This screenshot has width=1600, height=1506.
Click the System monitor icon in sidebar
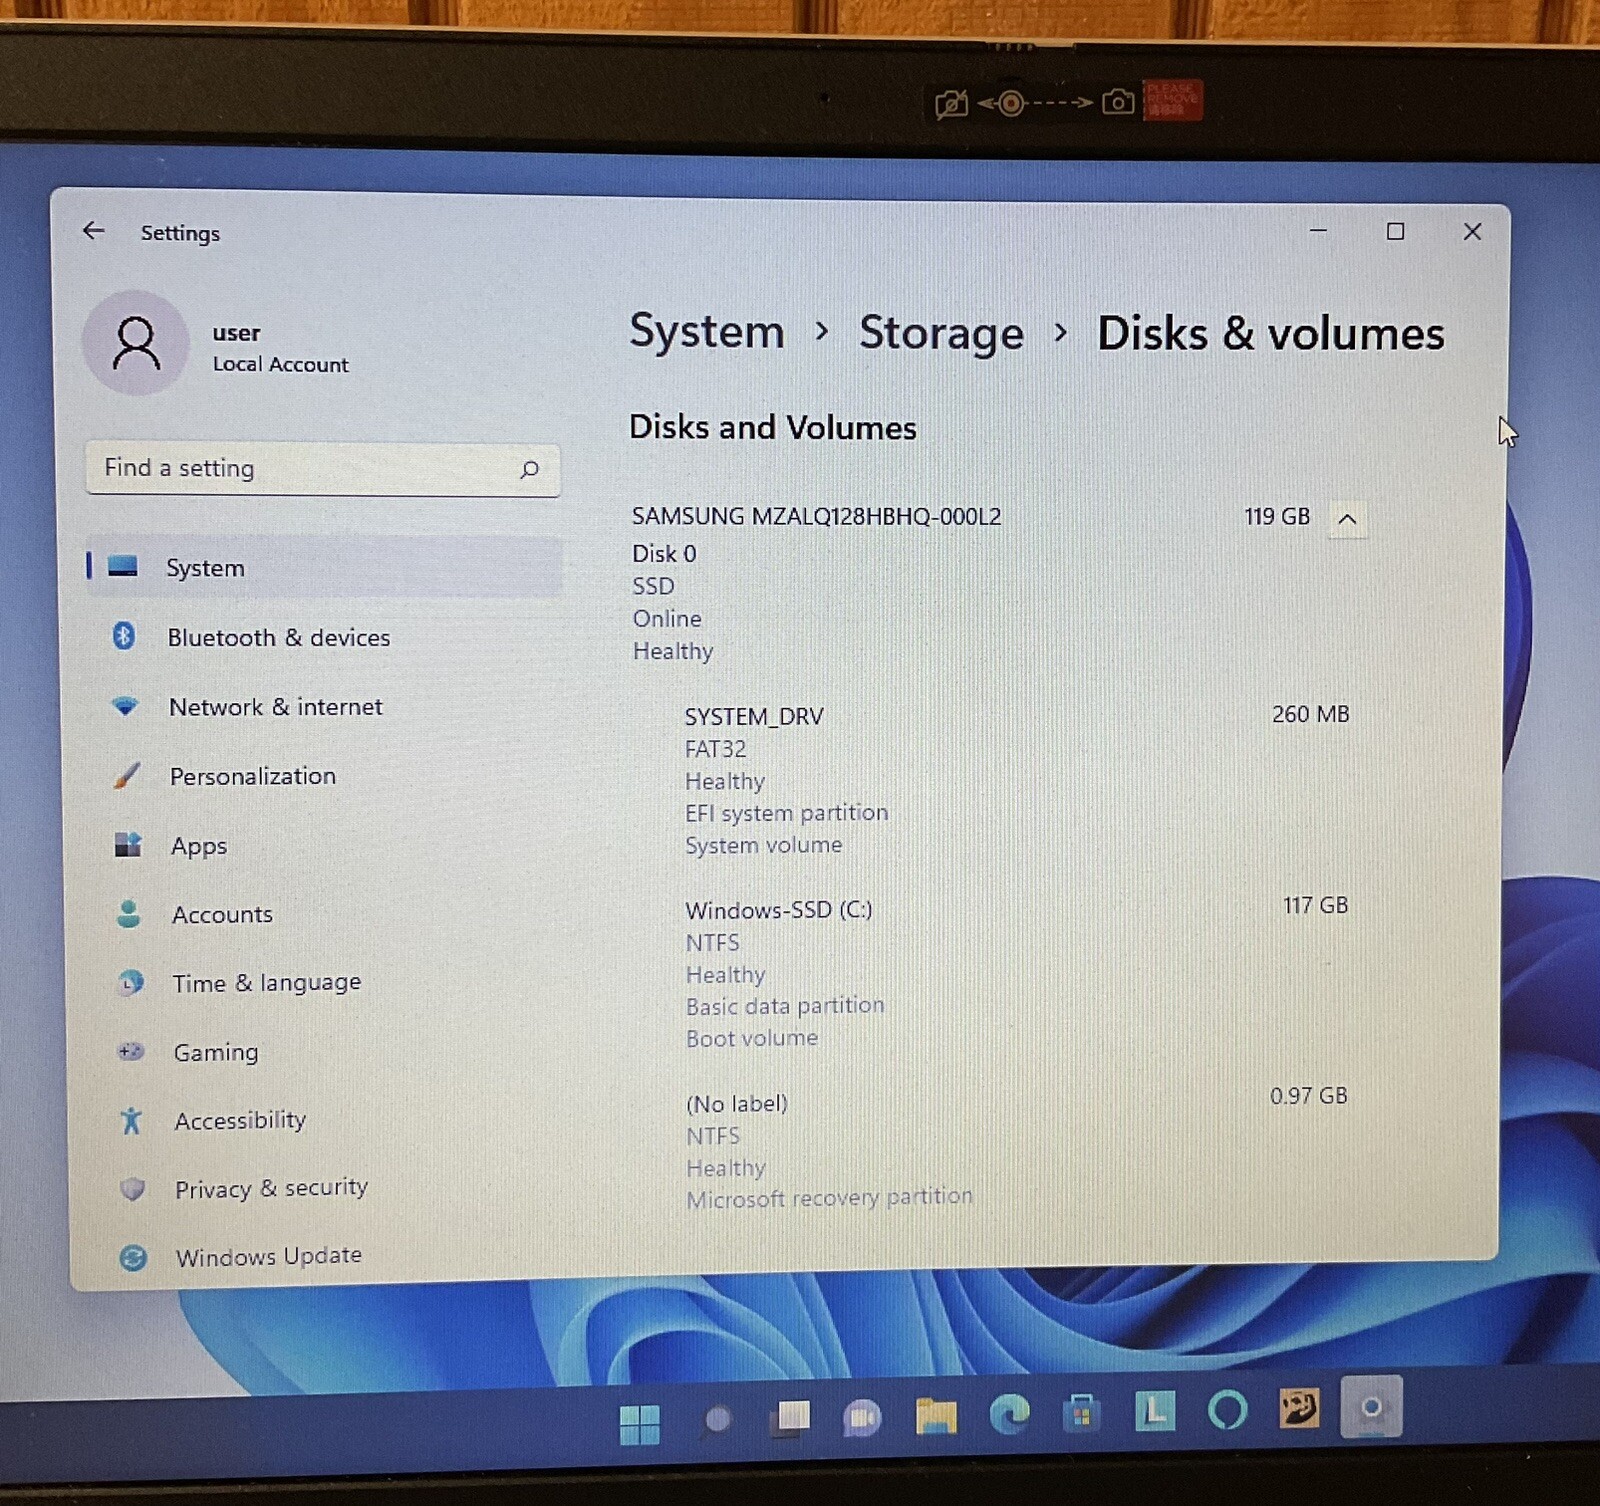tap(122, 566)
